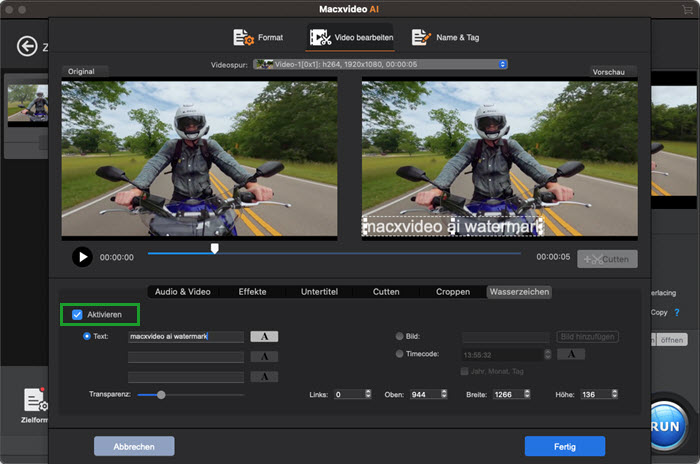Click the third empty text line field
The height and width of the screenshot is (464, 700).
coord(186,377)
